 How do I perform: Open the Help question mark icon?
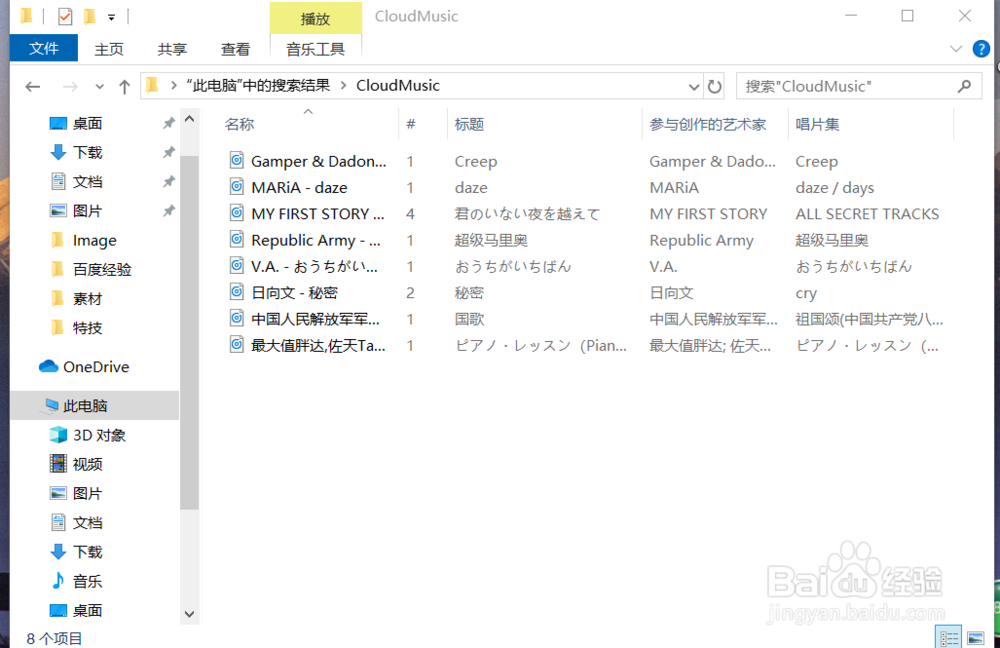[x=981, y=48]
